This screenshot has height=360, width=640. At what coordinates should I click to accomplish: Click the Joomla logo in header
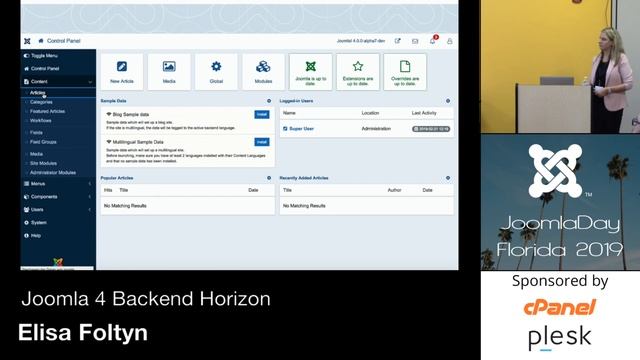pyautogui.click(x=27, y=41)
